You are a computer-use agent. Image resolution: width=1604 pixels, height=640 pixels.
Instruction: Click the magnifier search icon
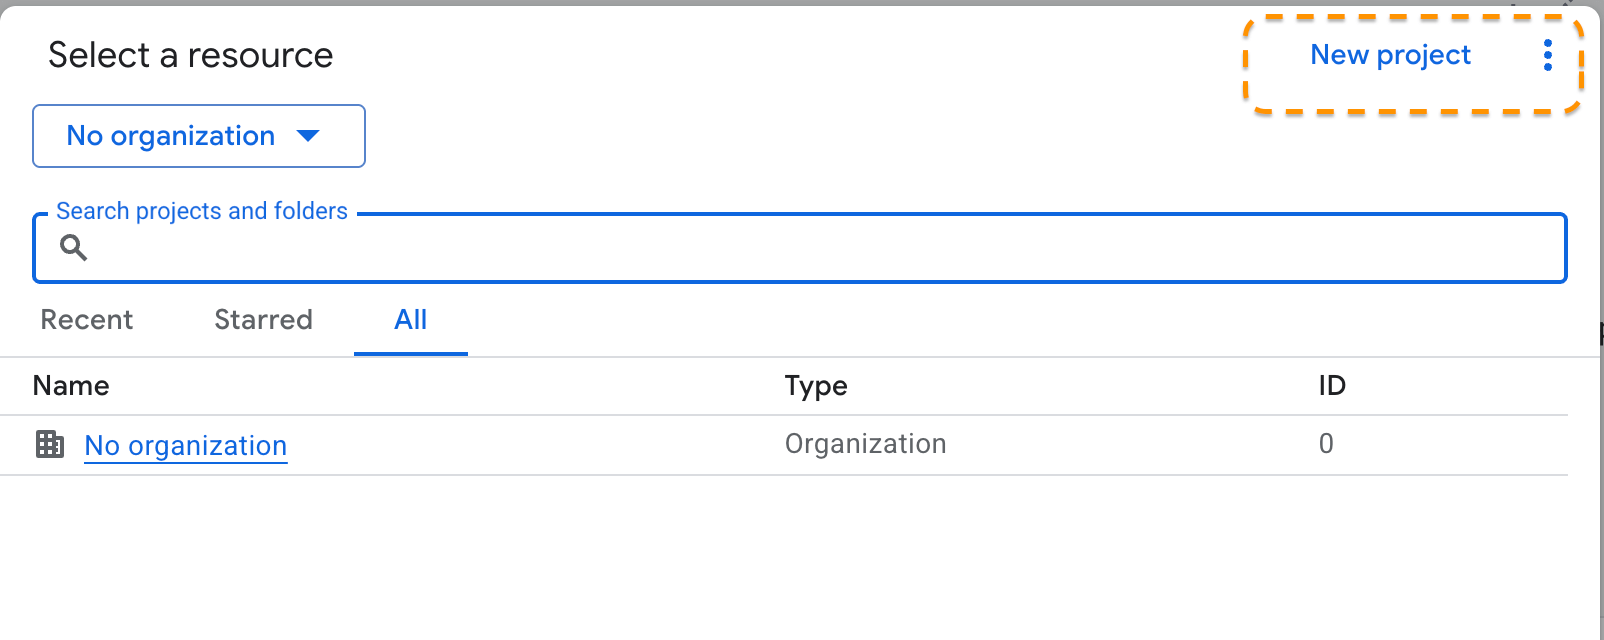click(73, 247)
